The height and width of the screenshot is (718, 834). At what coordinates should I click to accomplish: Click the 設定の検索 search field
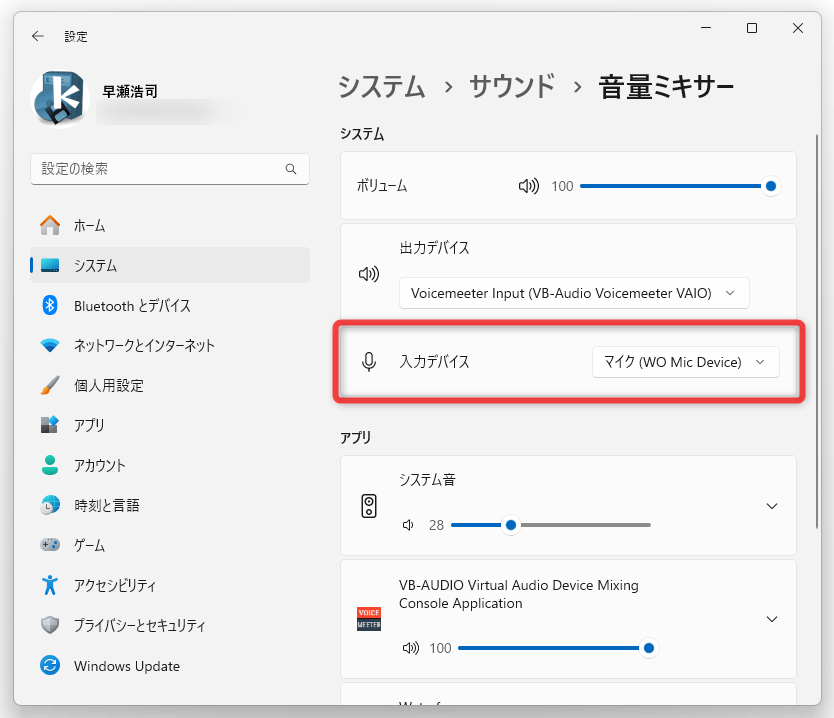pos(170,169)
